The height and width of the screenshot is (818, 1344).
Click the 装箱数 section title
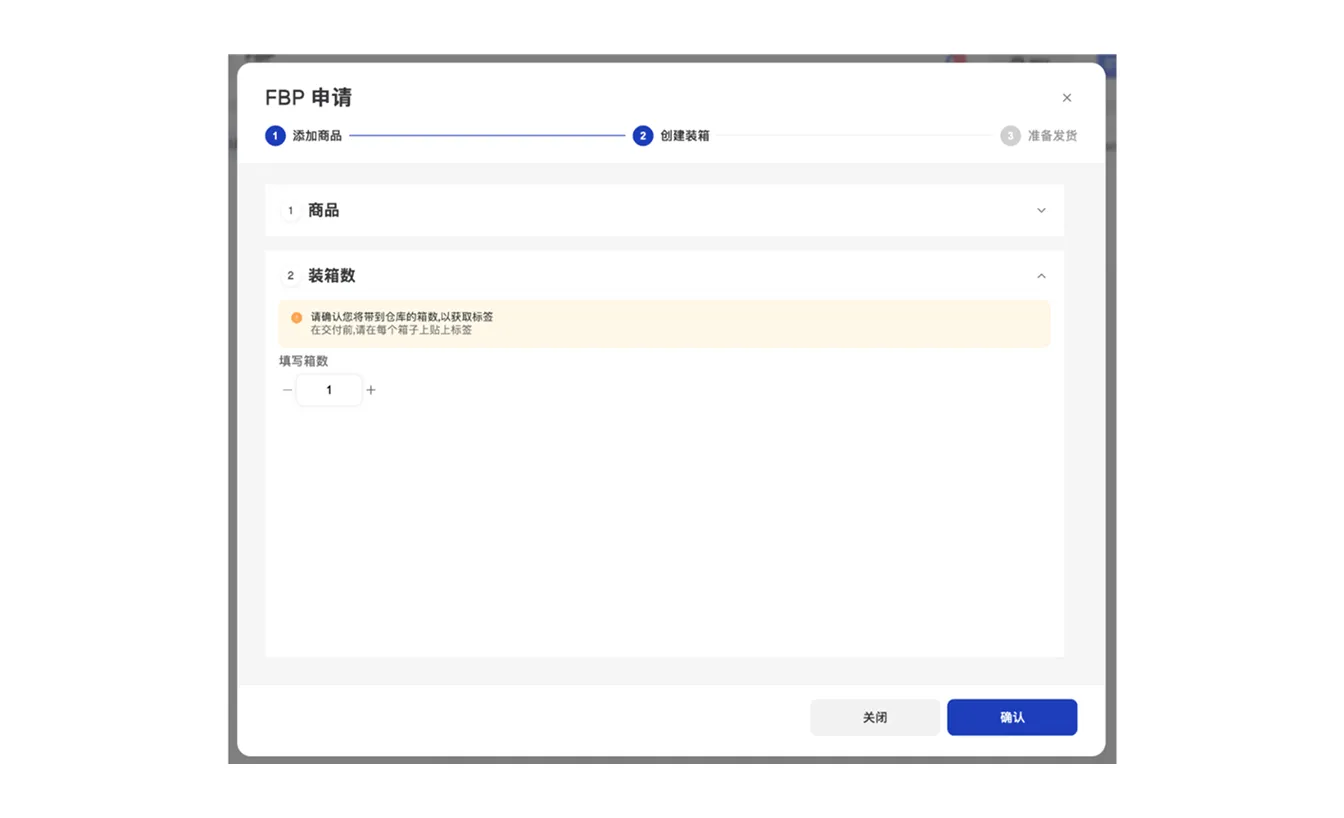click(332, 275)
